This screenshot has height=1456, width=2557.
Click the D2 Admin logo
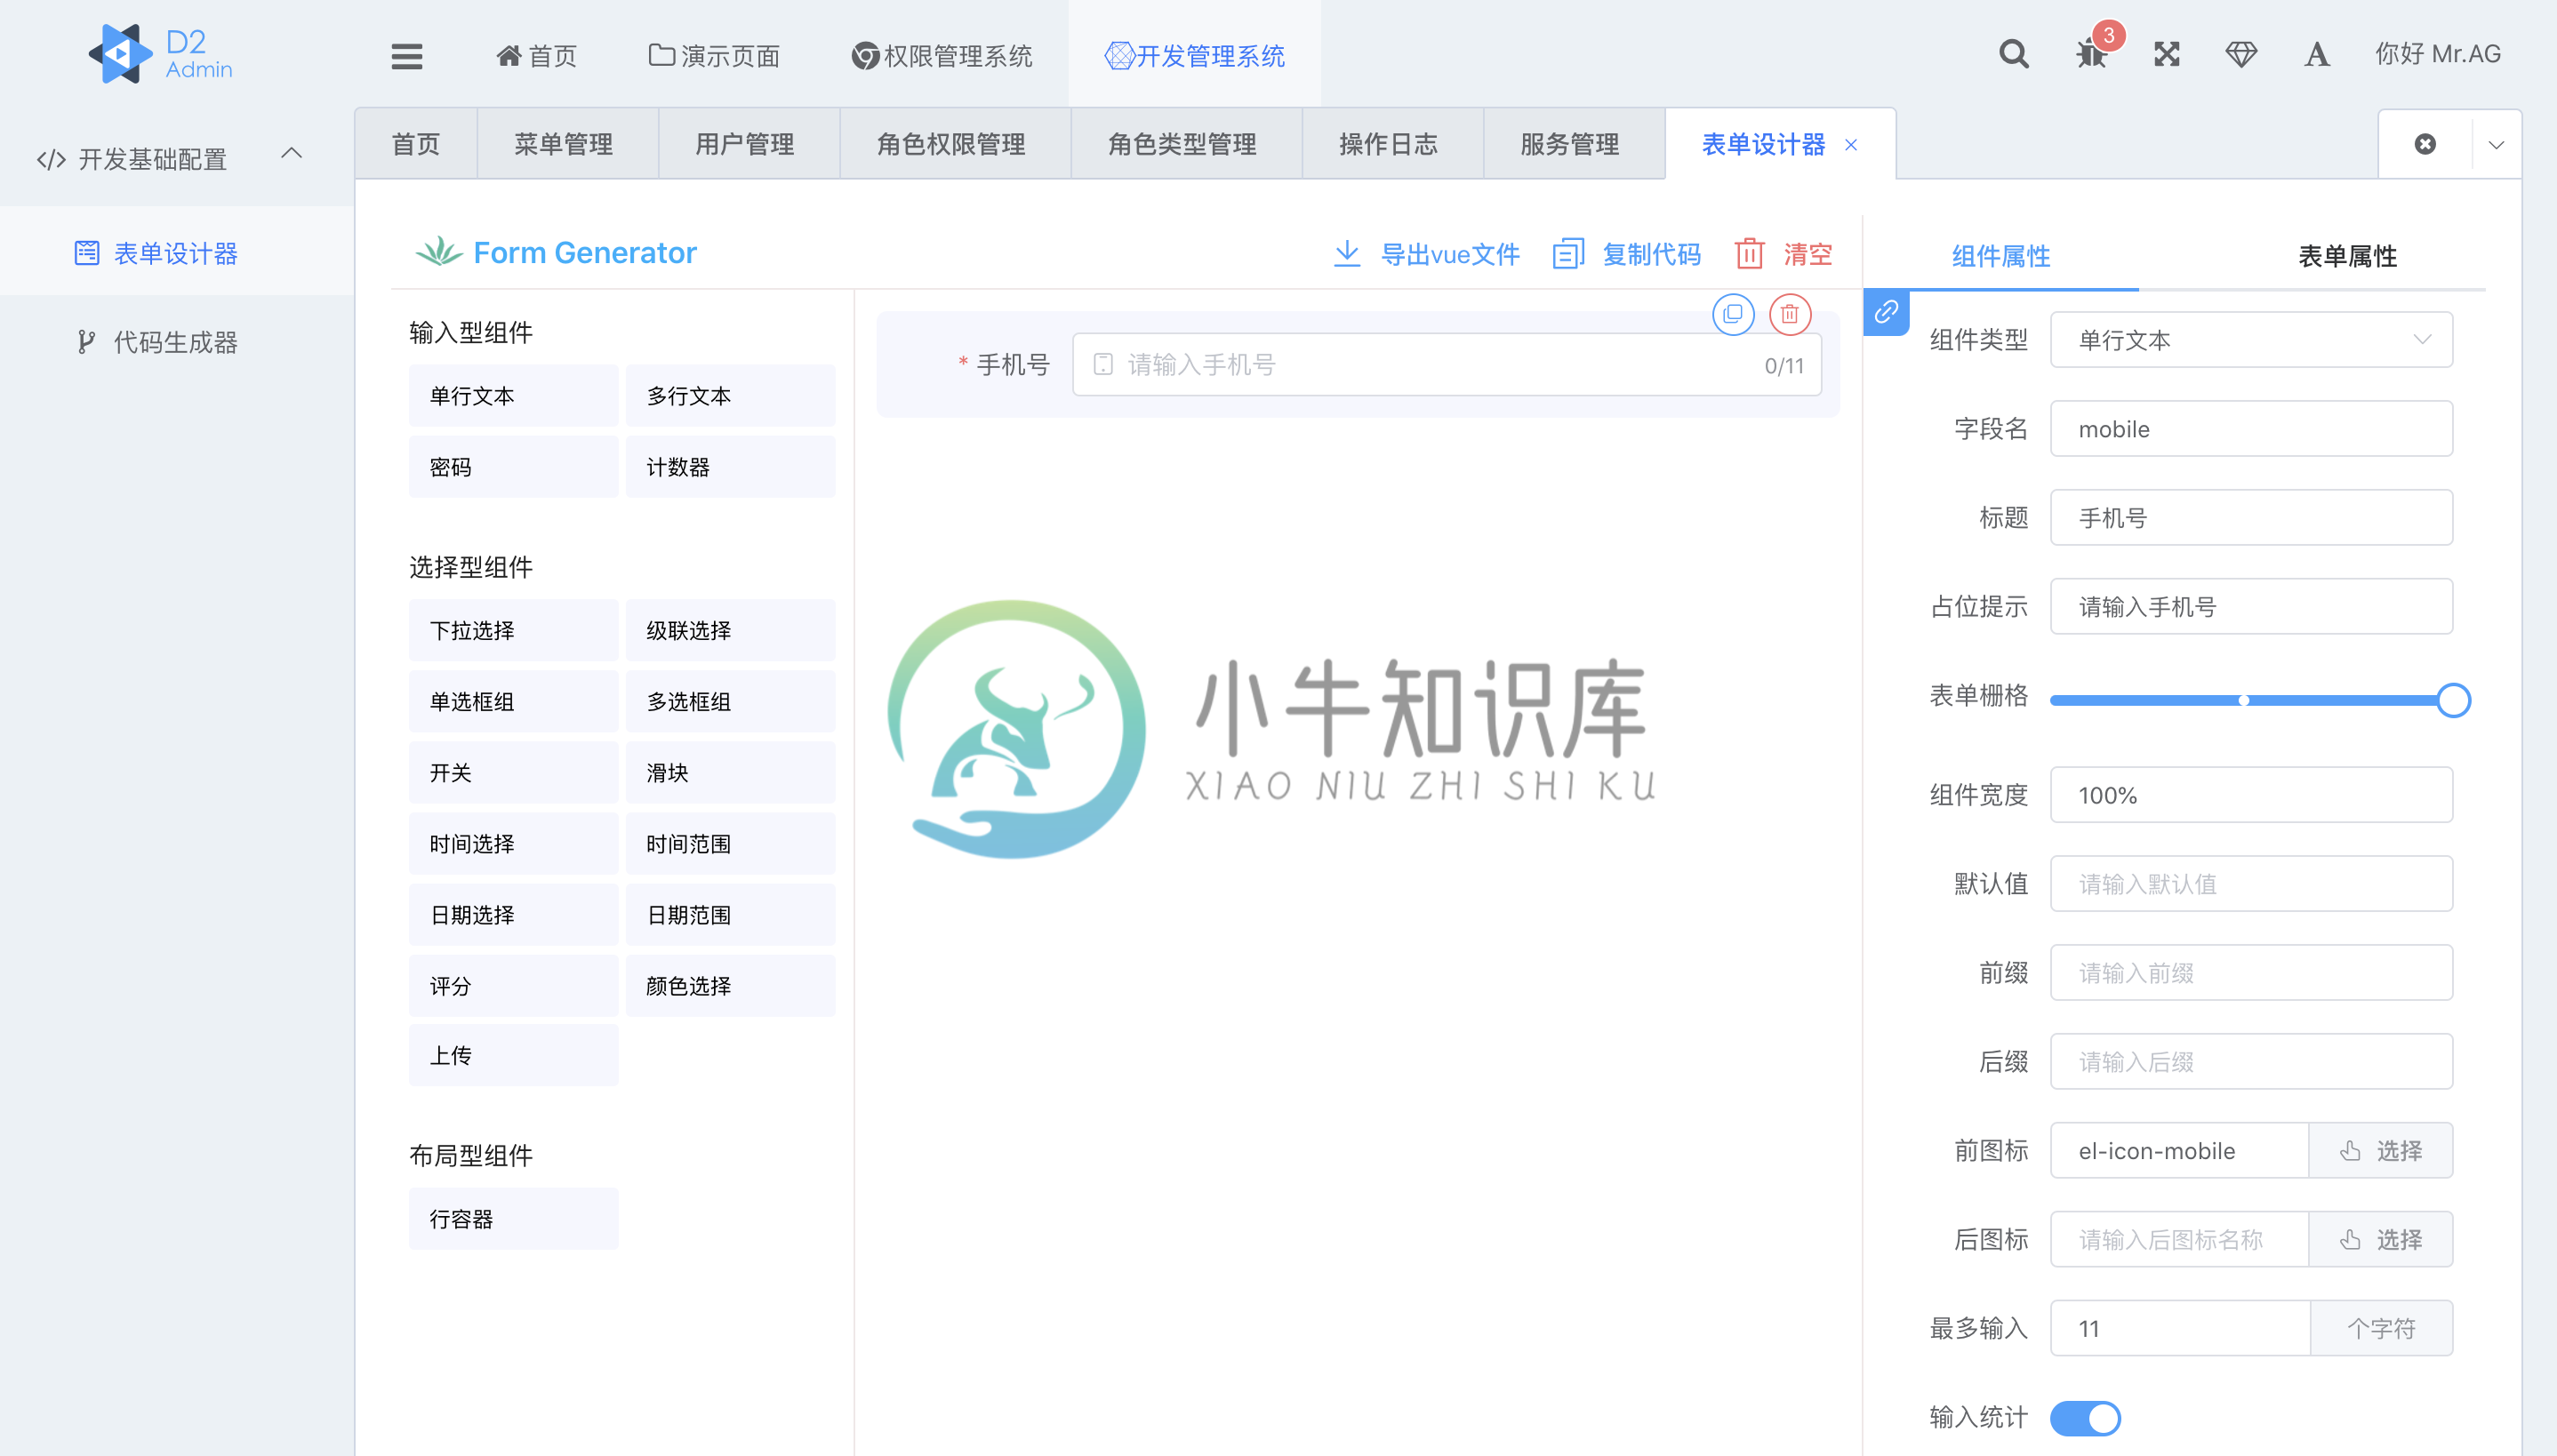click(162, 54)
